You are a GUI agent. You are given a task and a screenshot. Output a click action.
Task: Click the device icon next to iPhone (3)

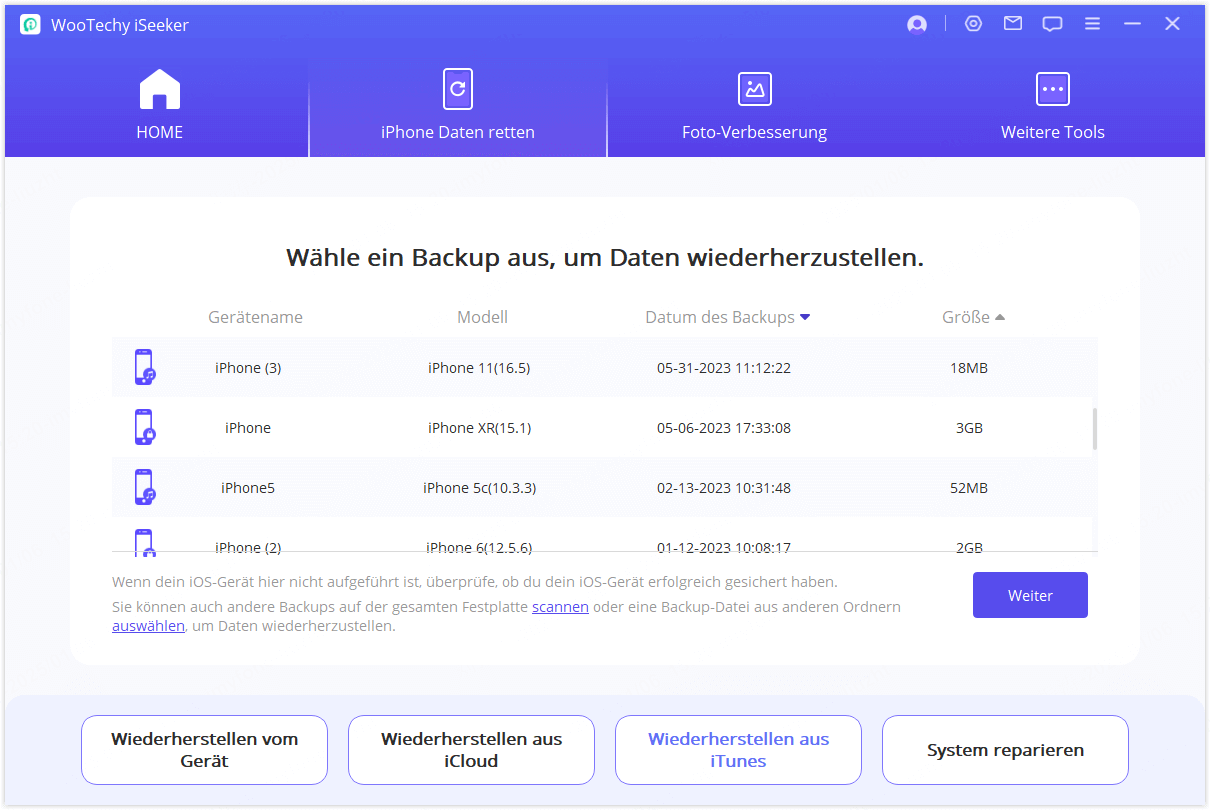pos(145,367)
